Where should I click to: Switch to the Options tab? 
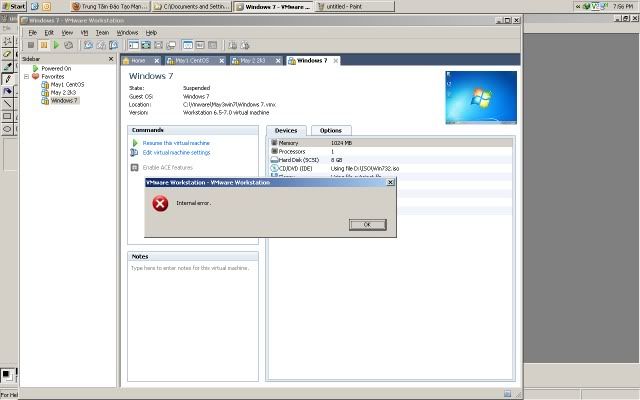(x=331, y=131)
